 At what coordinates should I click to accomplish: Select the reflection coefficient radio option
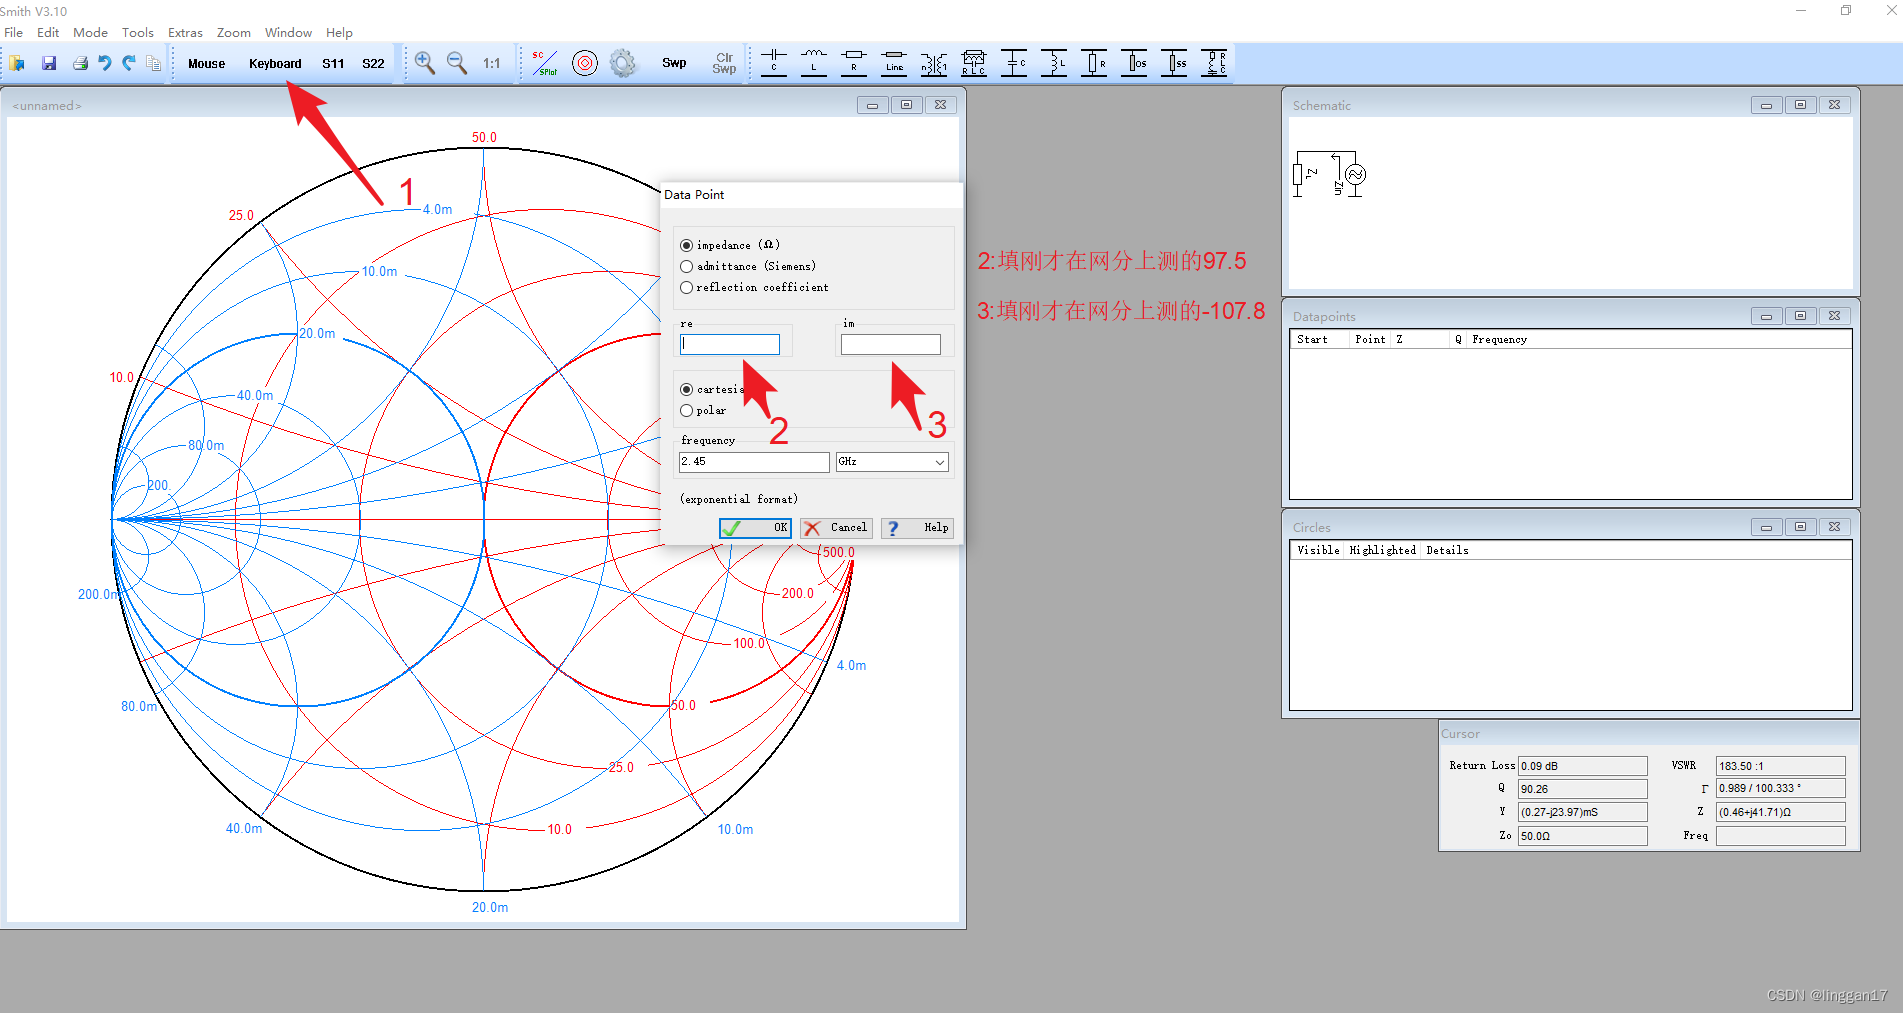pos(686,287)
